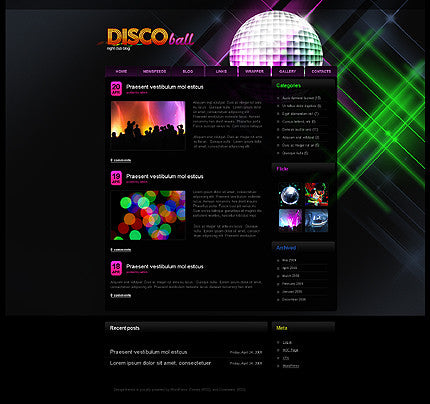430x404 pixels.
Task: Open the second post title link
Action: pos(165,176)
